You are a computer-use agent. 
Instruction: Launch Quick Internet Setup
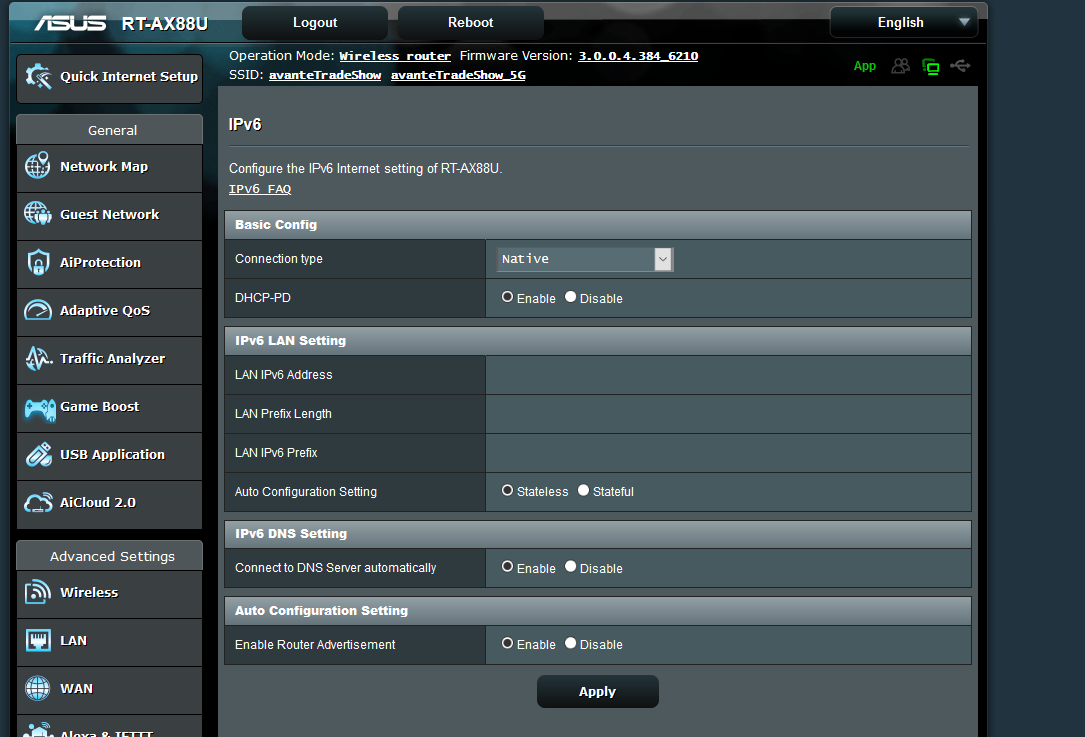pos(109,78)
